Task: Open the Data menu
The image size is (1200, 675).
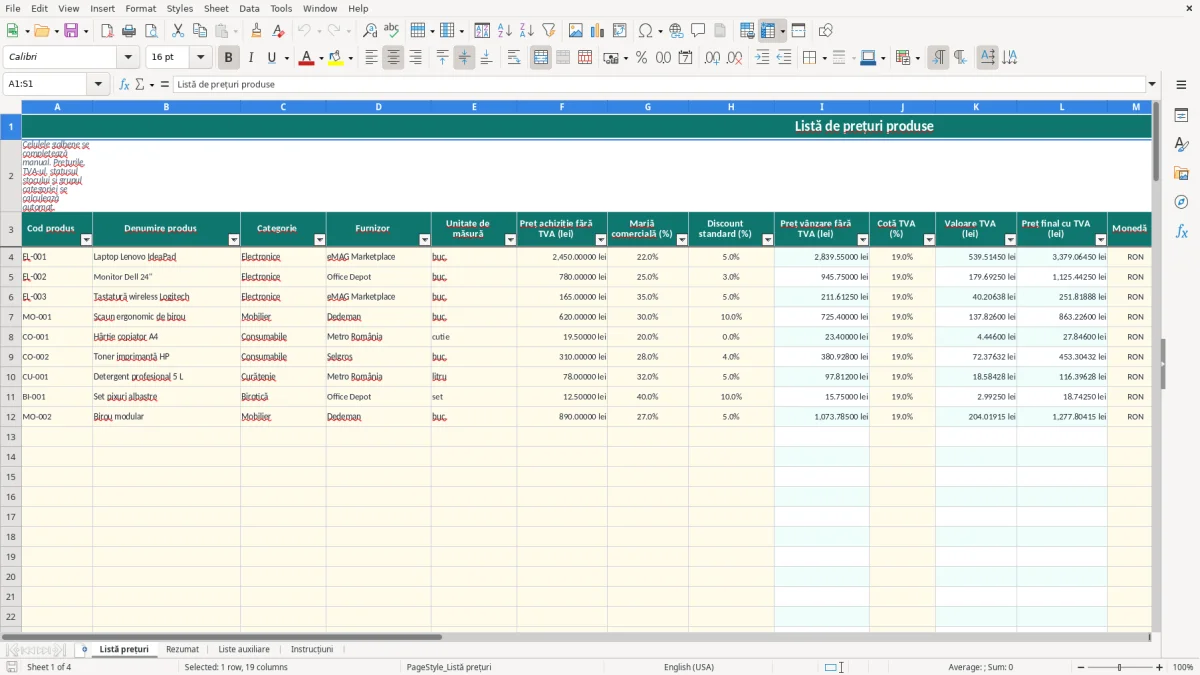Action: click(249, 8)
